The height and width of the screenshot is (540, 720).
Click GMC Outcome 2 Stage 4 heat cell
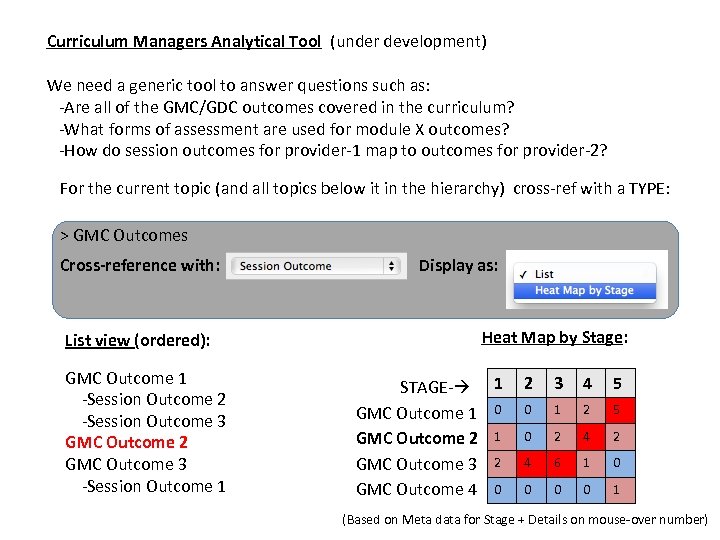click(x=588, y=437)
